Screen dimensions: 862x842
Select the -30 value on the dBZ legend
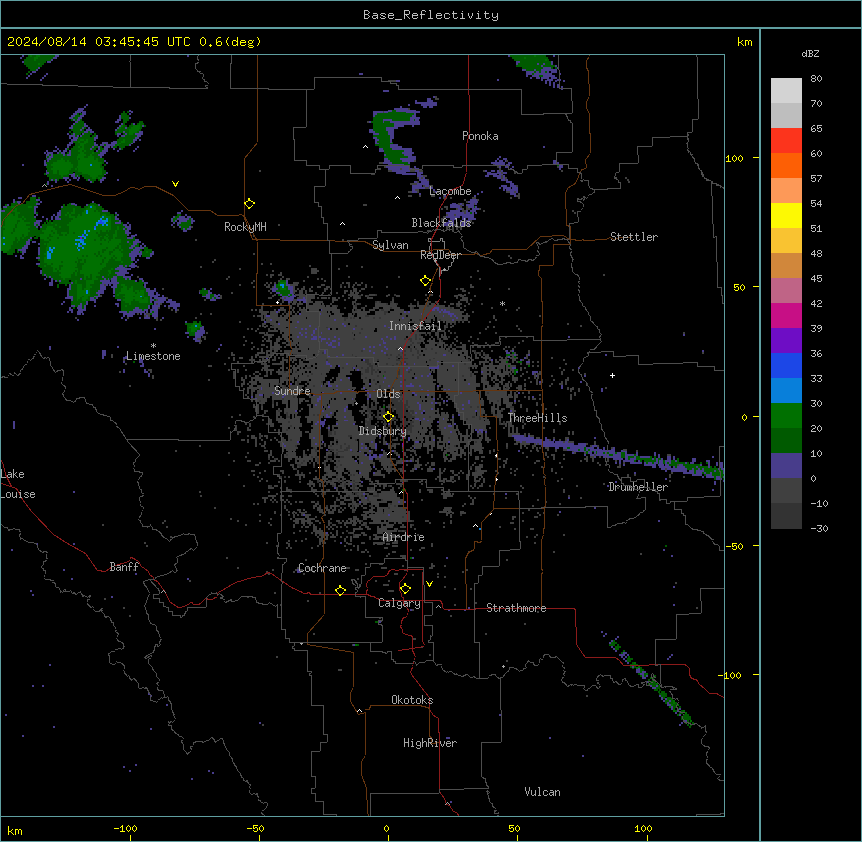click(x=819, y=528)
